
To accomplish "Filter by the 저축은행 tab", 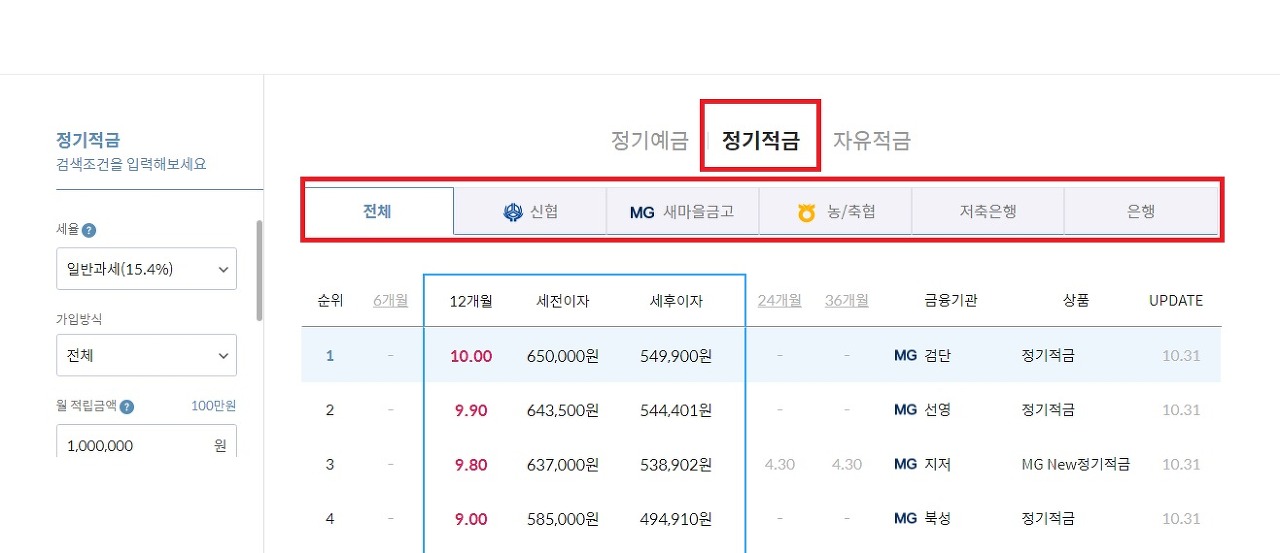I will [988, 211].
